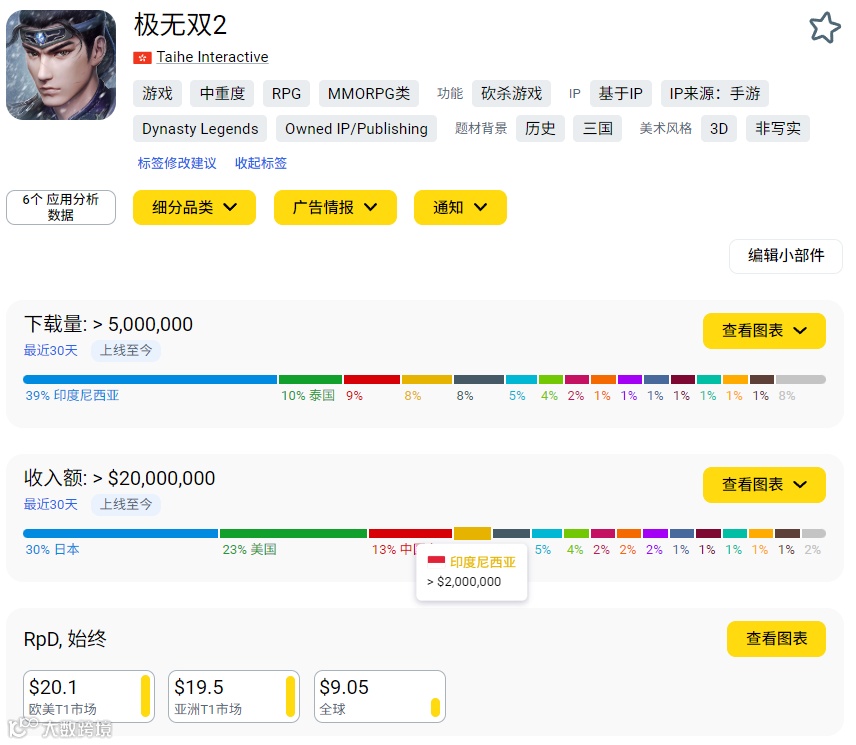Screen dimensions: 856x745
Task: Open 查看图表 dropdown in revenue section
Action: coord(764,484)
